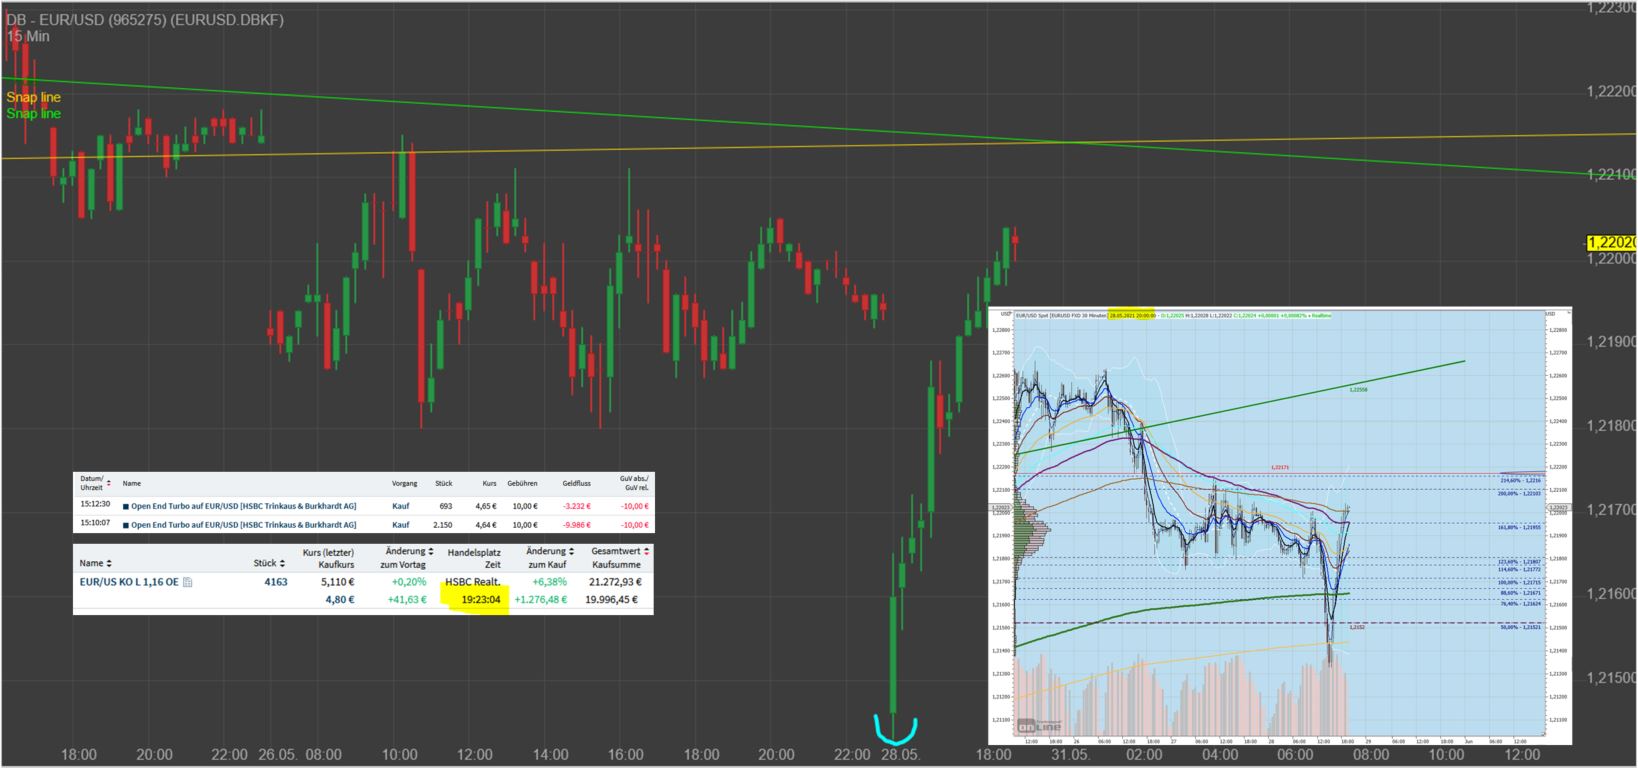Viewport: 1638px width, 768px height.
Task: Click the +41,63 € daily change value
Action: [407, 600]
